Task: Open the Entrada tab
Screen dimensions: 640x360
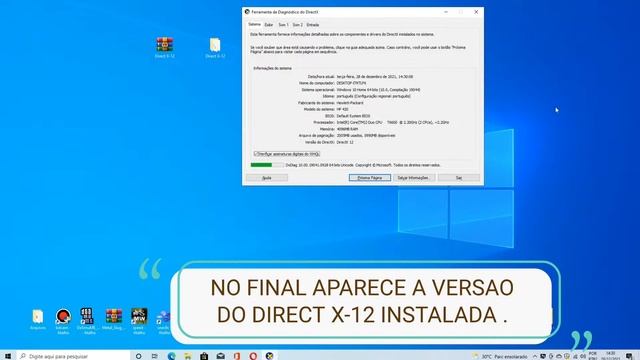Action: point(313,25)
